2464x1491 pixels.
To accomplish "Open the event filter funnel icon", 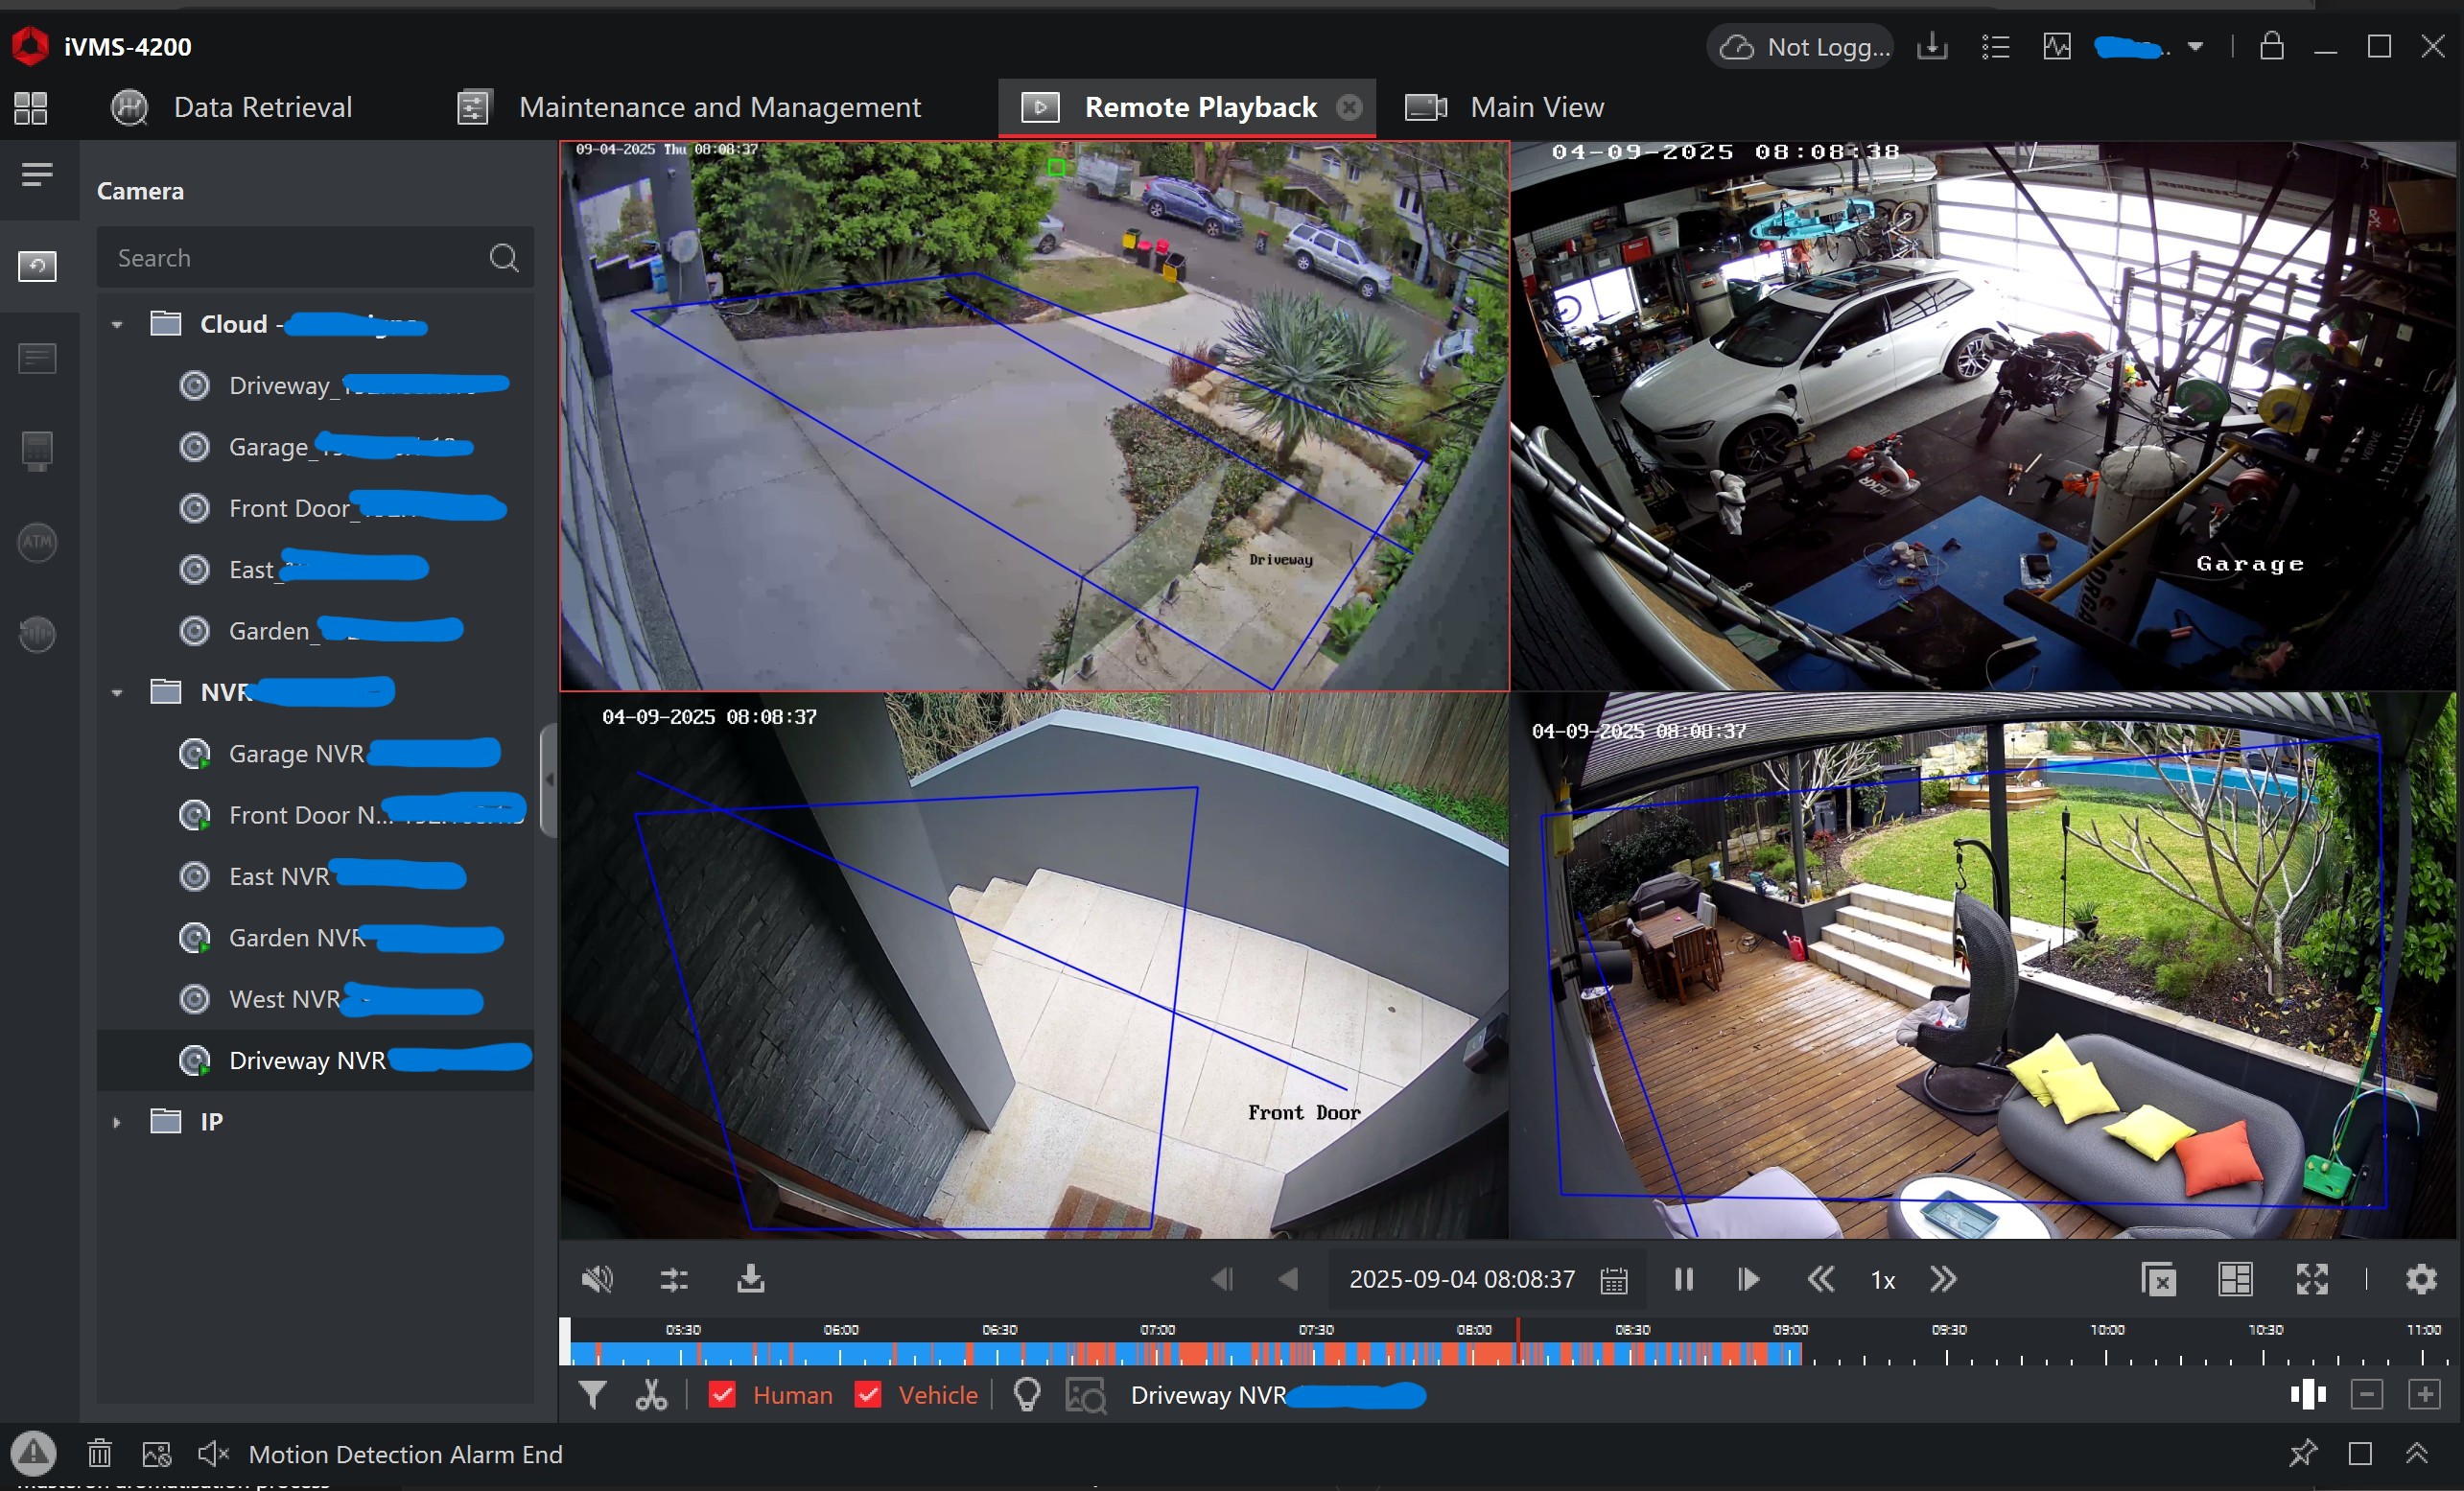I will pos(592,1395).
